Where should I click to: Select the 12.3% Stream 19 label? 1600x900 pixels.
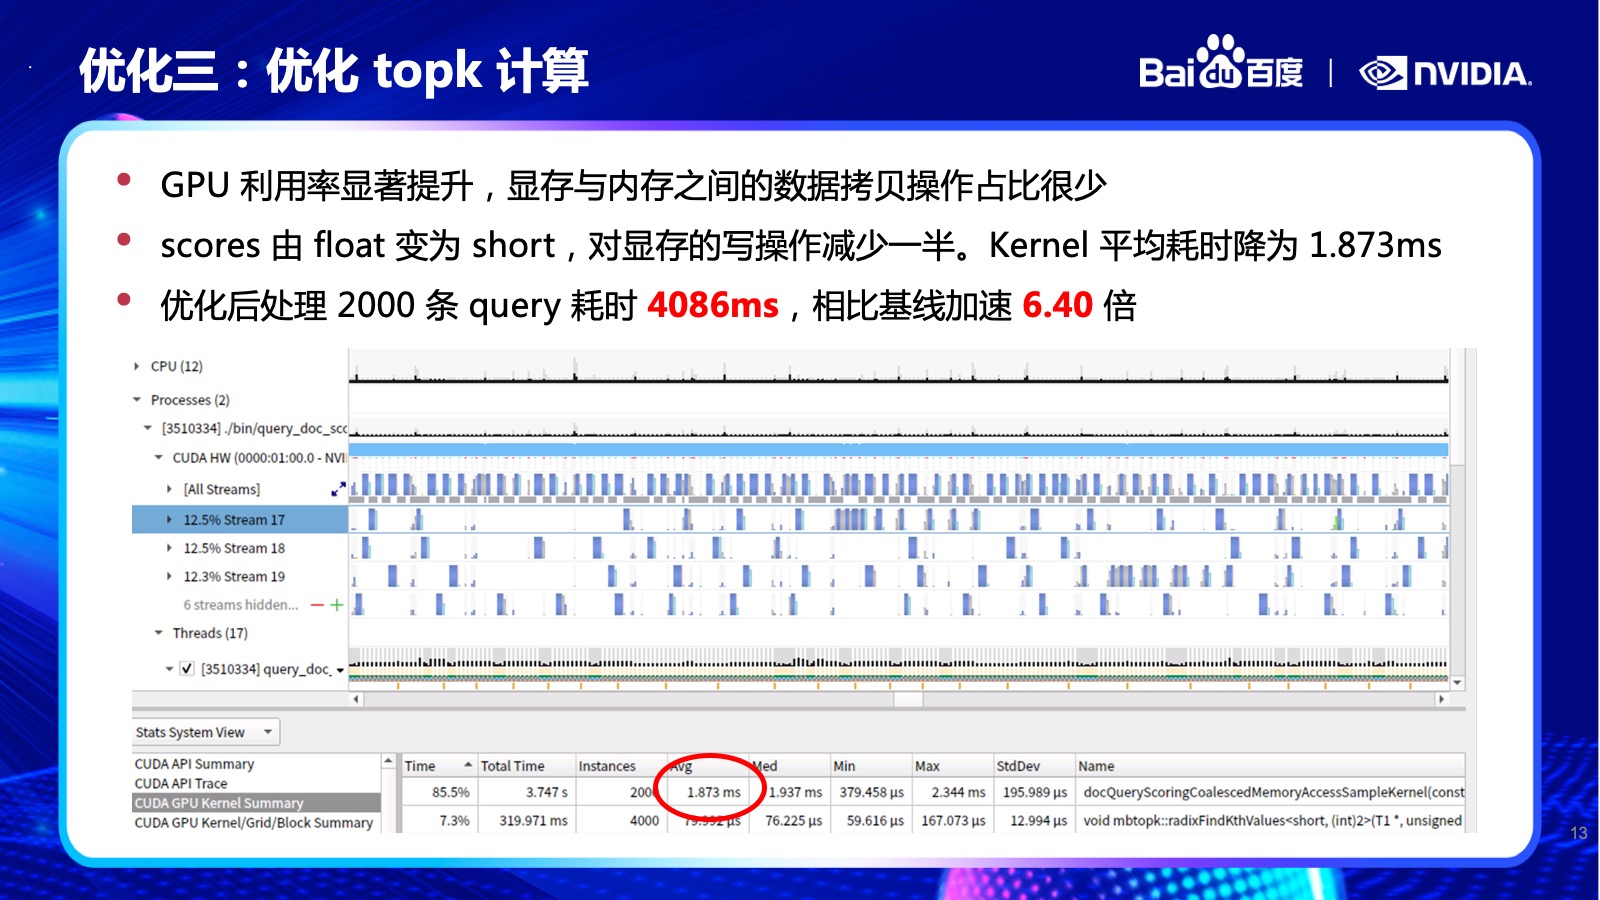click(x=234, y=576)
